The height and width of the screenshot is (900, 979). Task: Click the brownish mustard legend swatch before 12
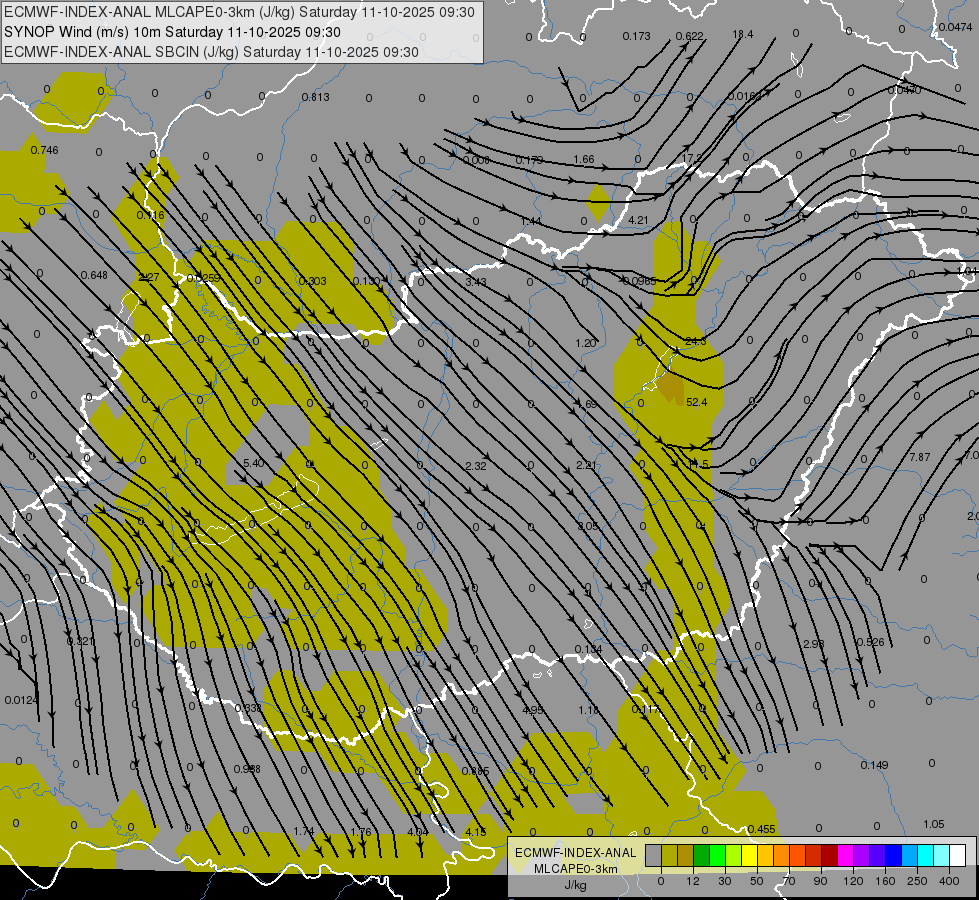(x=686, y=855)
